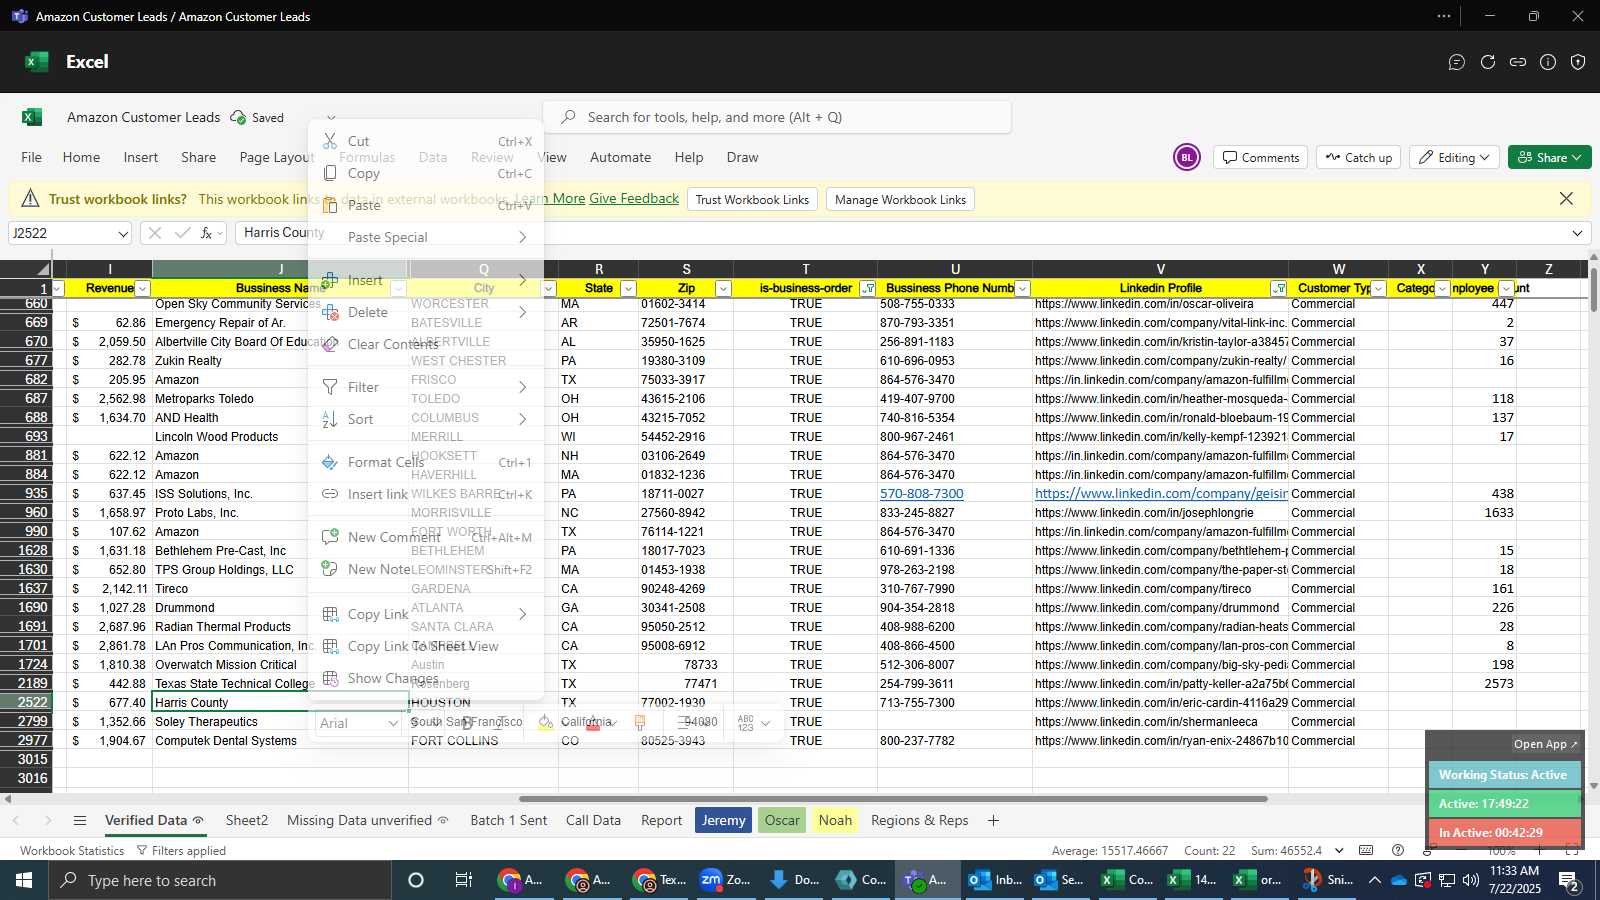Screen dimensions: 1600x900
Task: Choose Paste Special in the context menu
Action: coord(426,237)
